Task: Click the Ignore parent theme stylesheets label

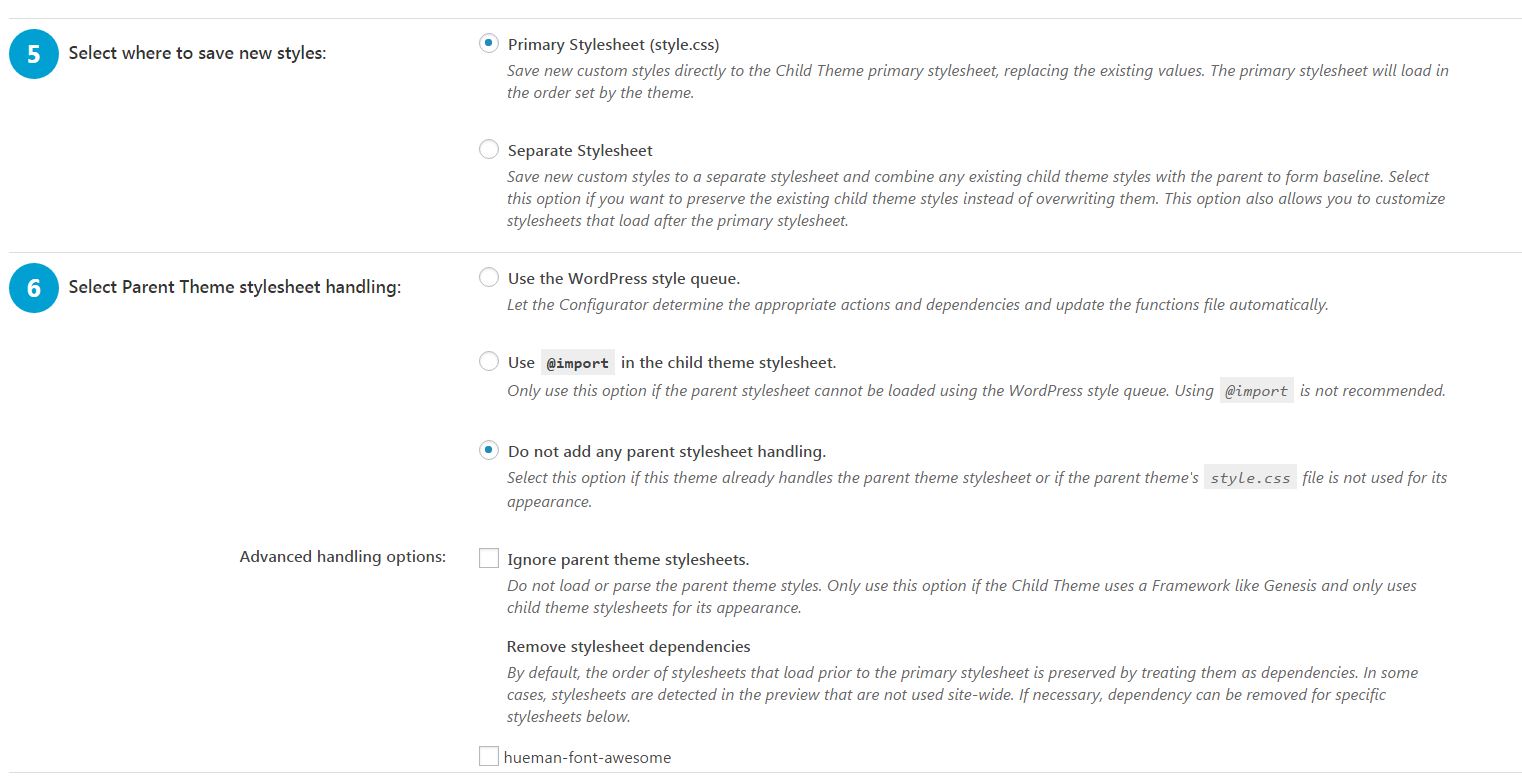Action: pyautogui.click(x=629, y=560)
